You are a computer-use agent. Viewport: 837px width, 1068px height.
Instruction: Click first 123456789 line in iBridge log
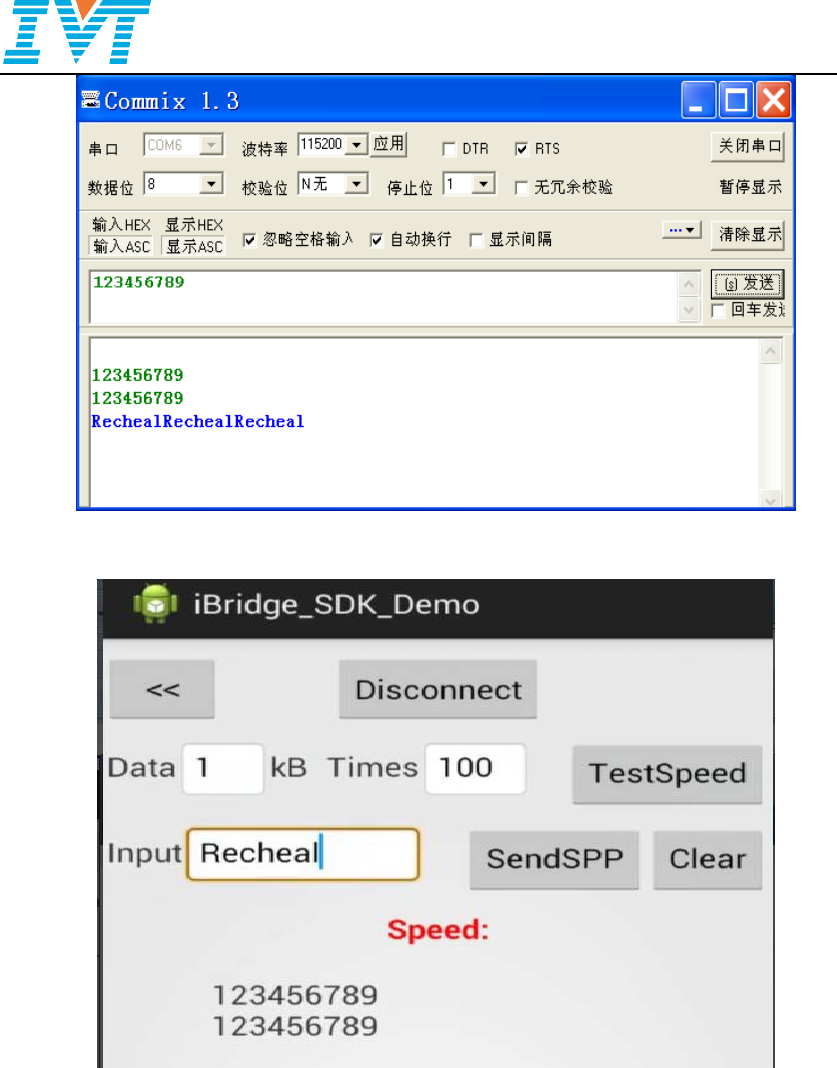[x=296, y=995]
